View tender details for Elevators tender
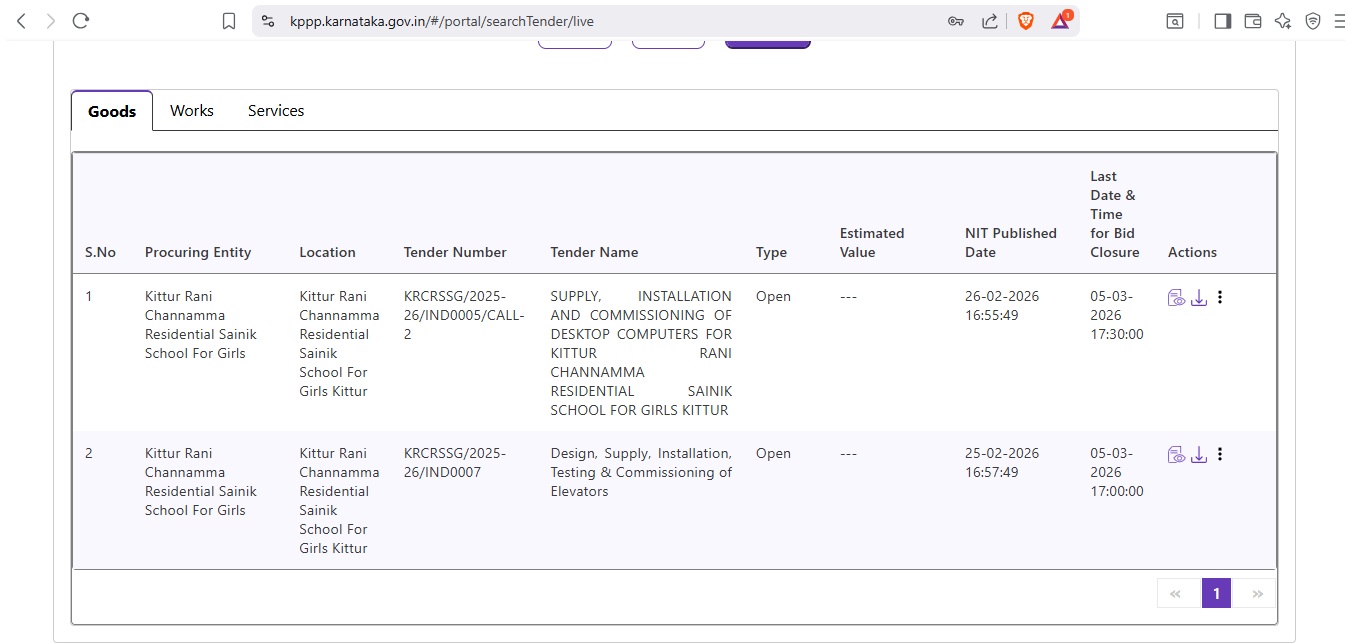Image resolution: width=1348 pixels, height=643 pixels. 1176,454
